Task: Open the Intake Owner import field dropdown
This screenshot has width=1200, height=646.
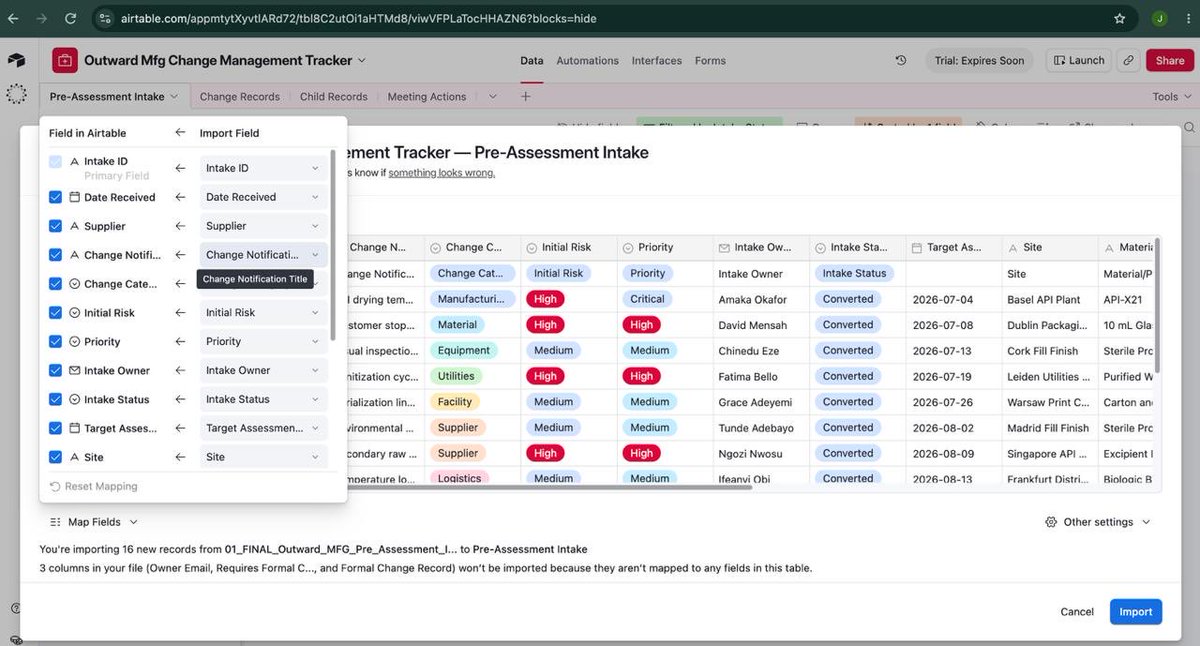Action: 263,370
